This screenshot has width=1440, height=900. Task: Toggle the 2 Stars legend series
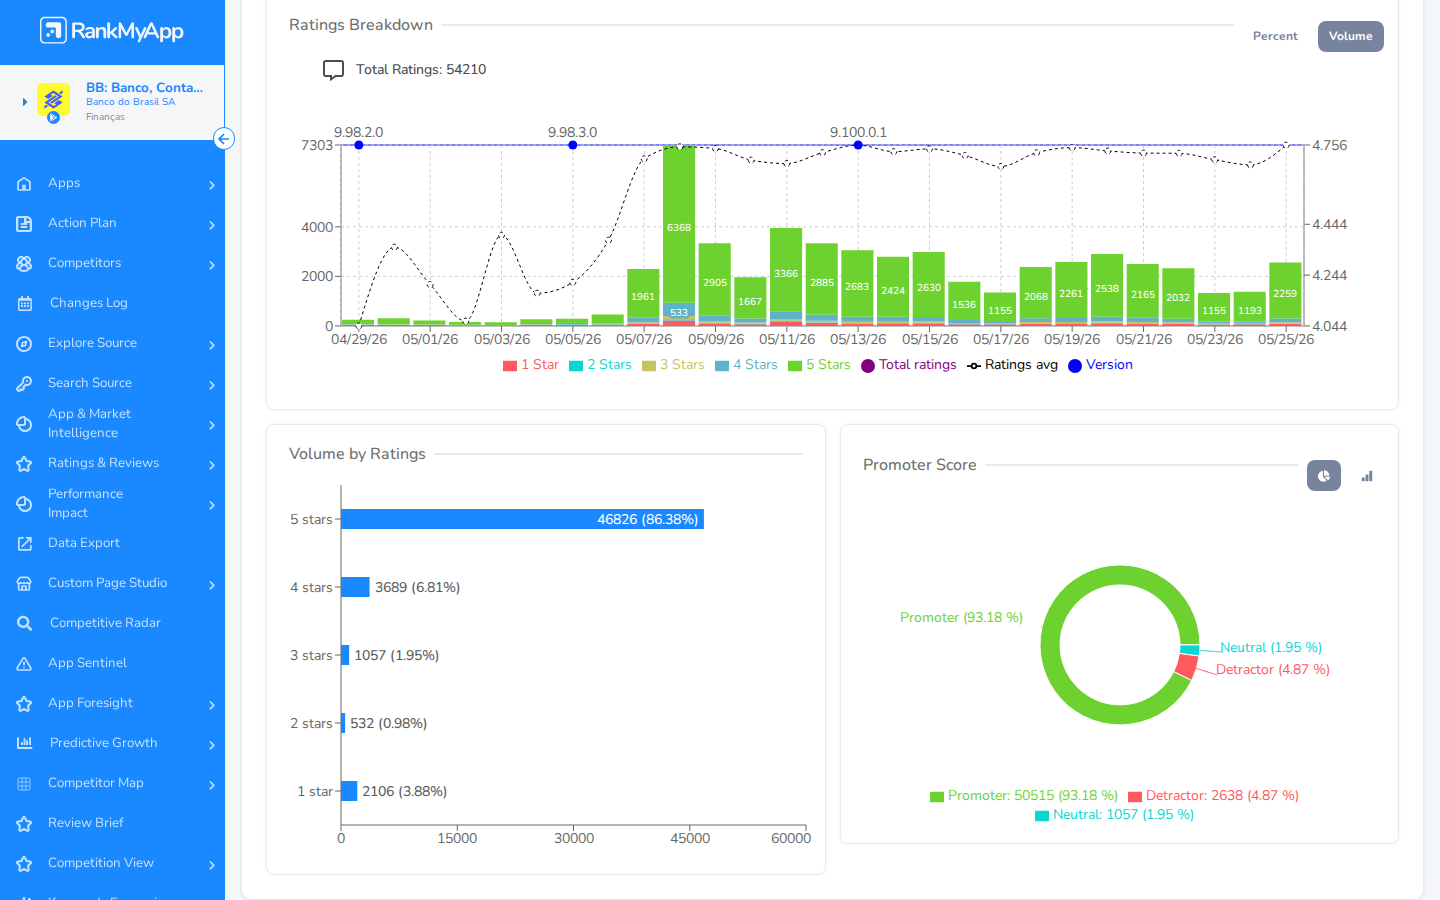click(600, 365)
